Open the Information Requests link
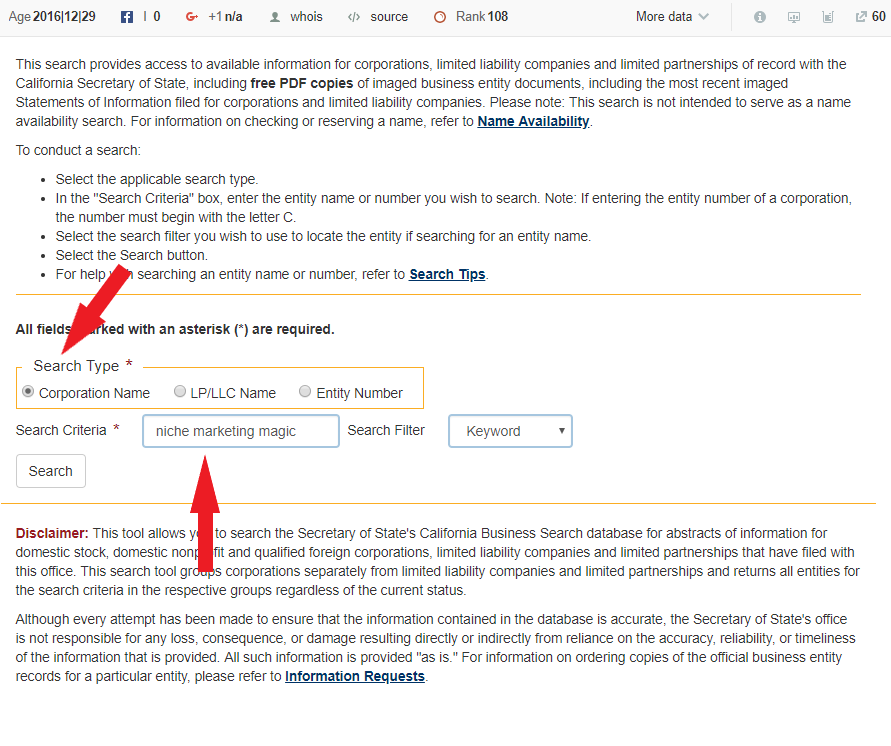Image resolution: width=891 pixels, height=746 pixels. [x=354, y=676]
